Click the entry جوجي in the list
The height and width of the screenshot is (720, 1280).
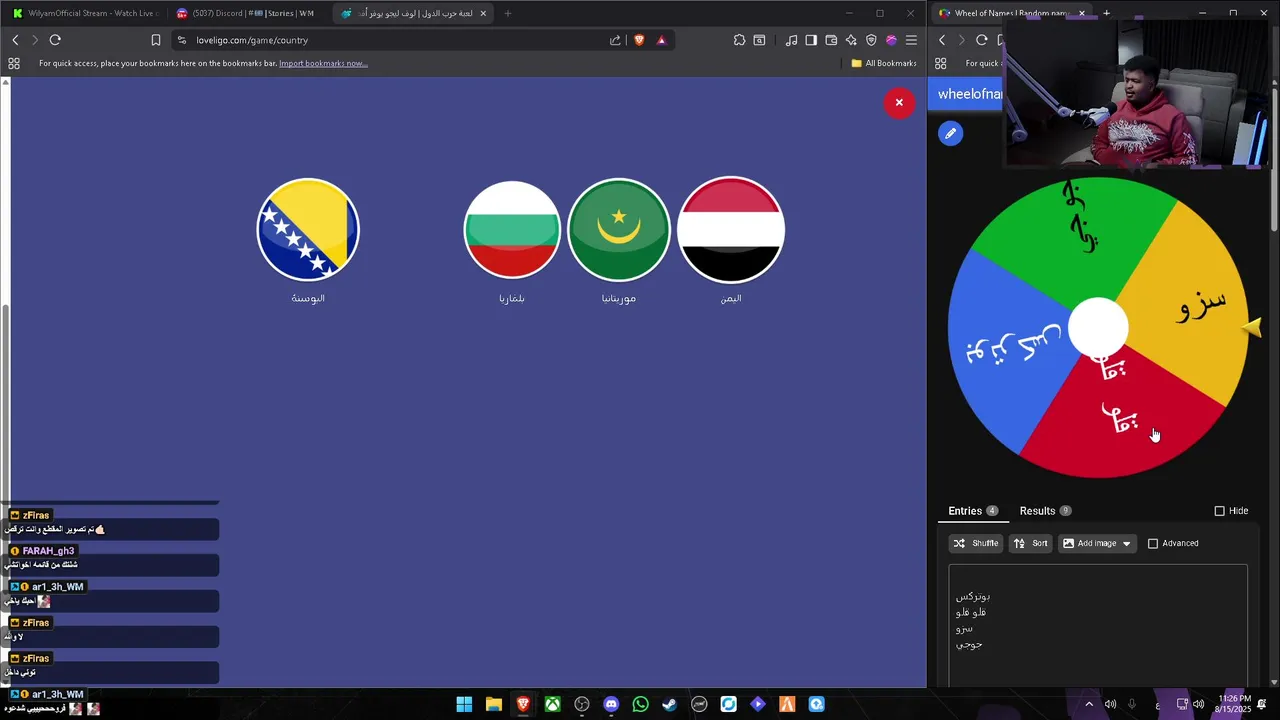click(x=969, y=645)
